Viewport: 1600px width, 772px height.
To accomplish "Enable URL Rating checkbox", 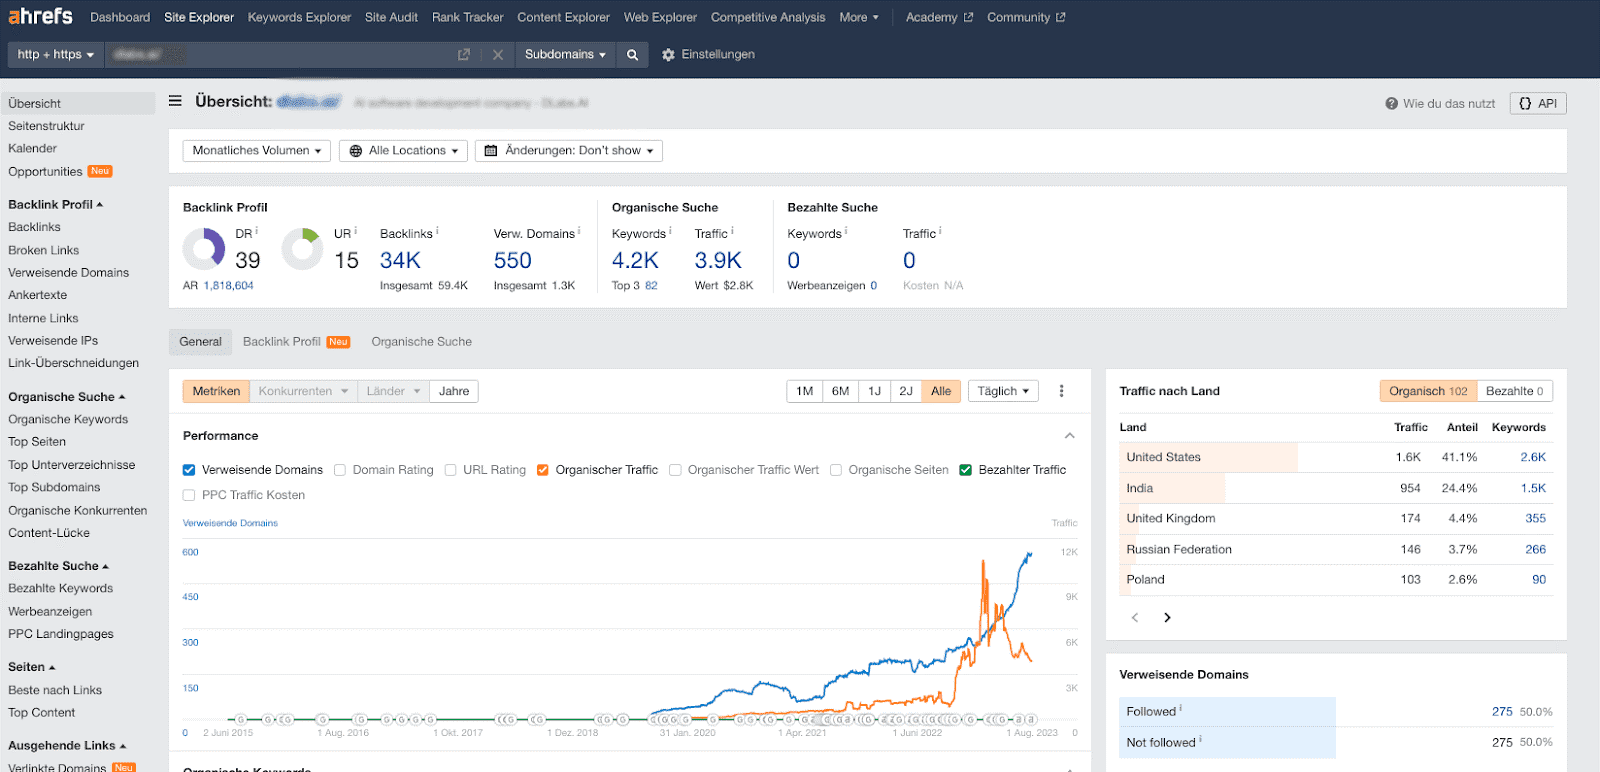I will 450,470.
